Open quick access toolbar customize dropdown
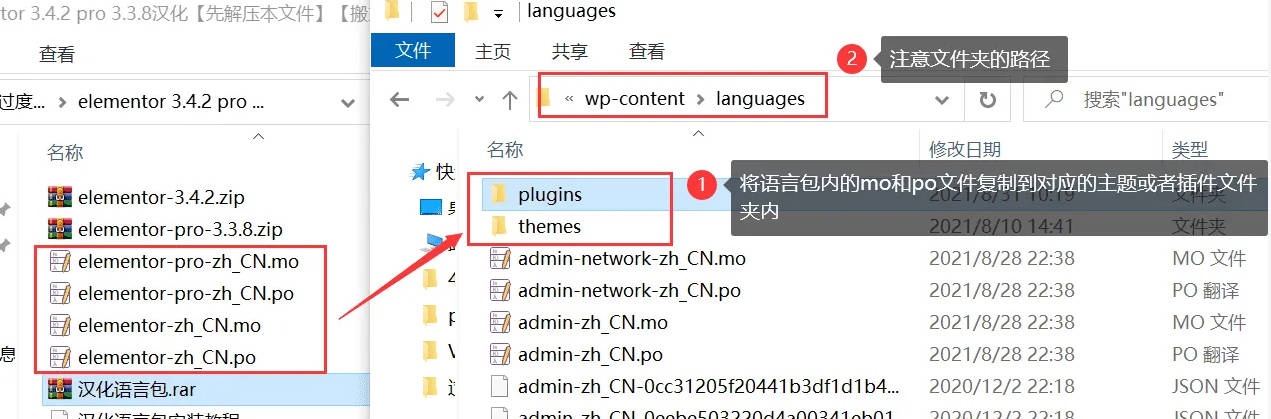This screenshot has width=1271, height=419. pyautogui.click(x=498, y=13)
